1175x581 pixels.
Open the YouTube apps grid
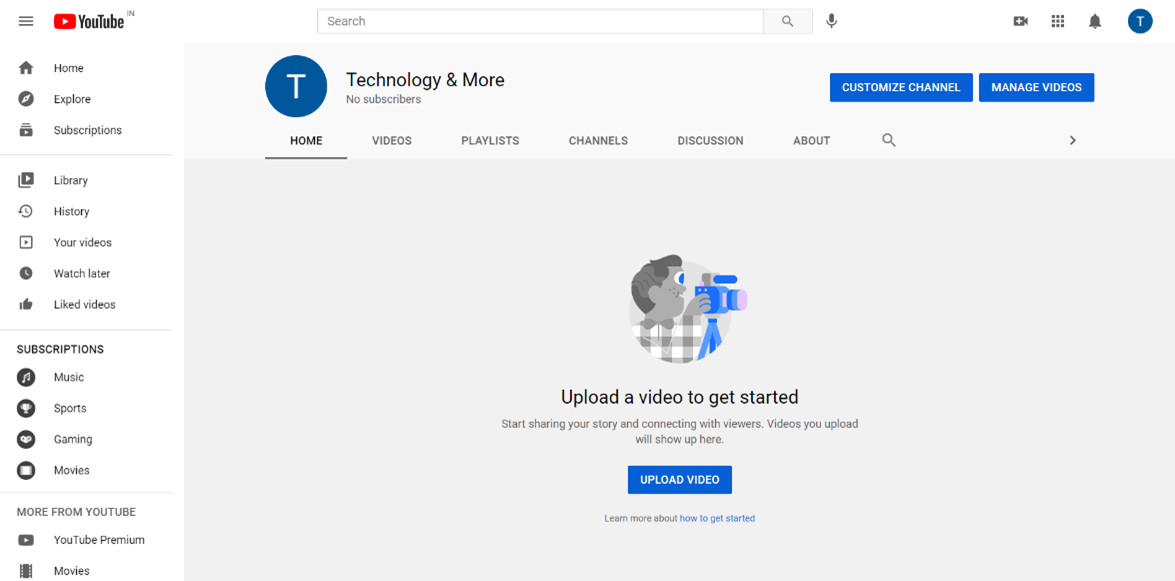1057,21
